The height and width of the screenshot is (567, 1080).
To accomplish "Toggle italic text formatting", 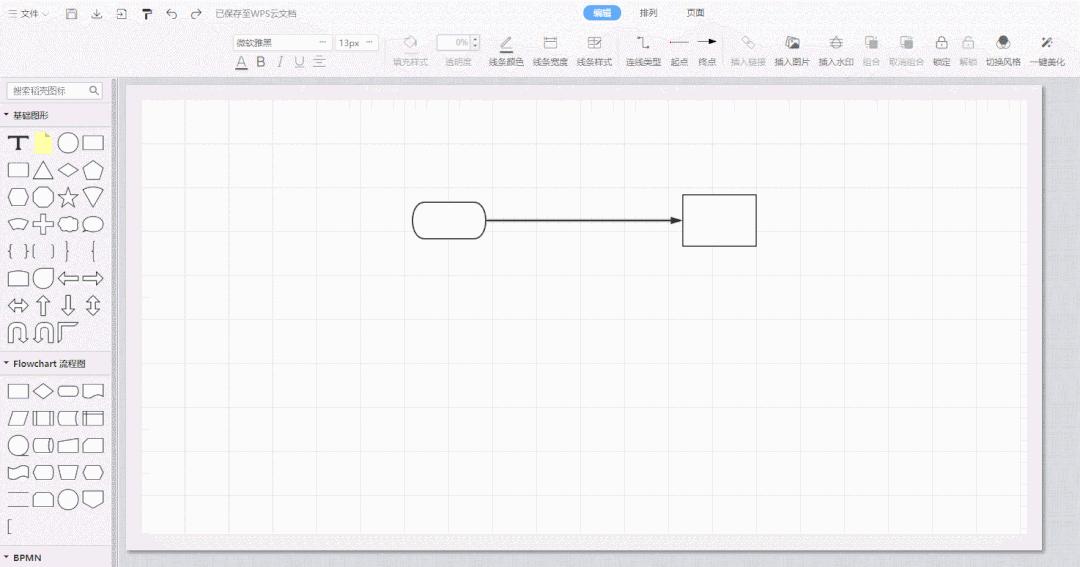I will (x=280, y=62).
